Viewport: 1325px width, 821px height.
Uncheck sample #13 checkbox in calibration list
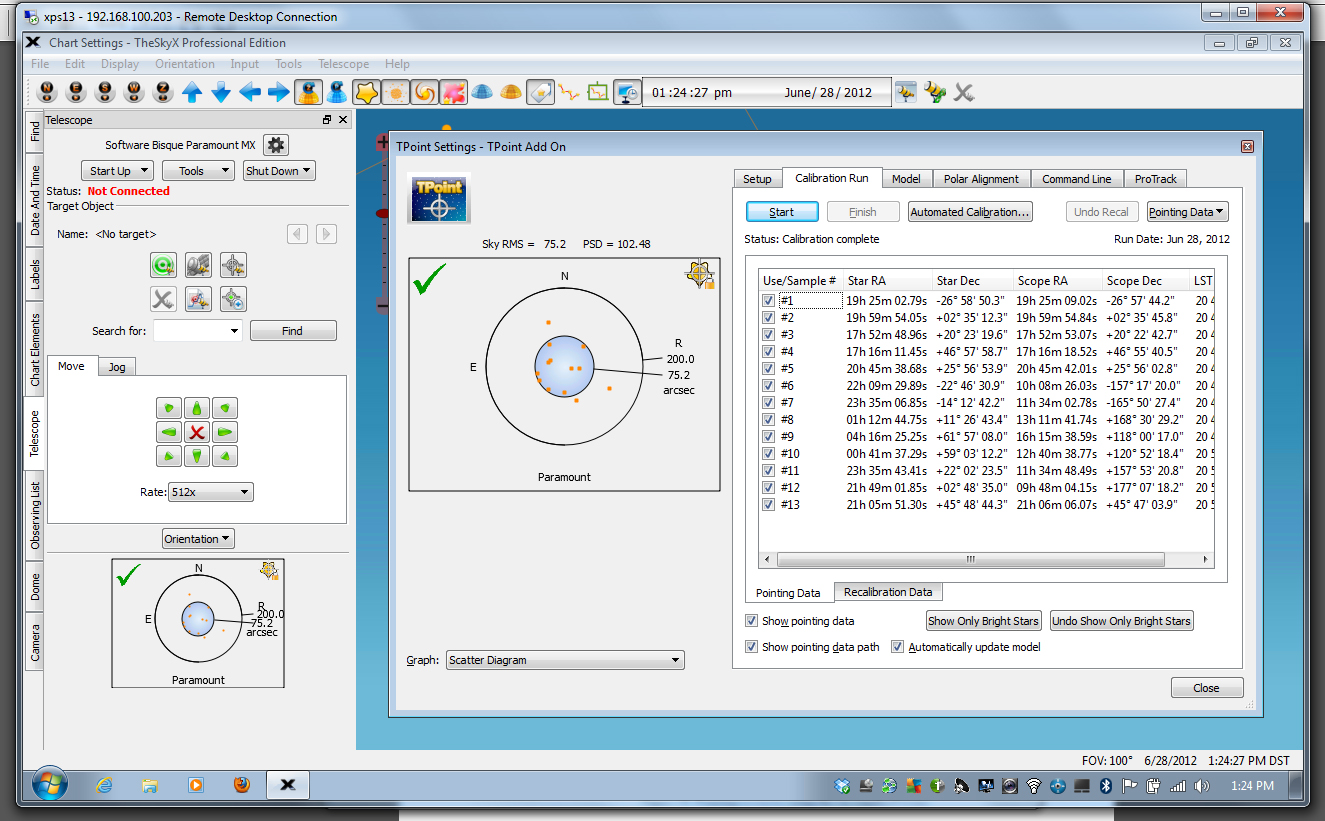[x=768, y=504]
